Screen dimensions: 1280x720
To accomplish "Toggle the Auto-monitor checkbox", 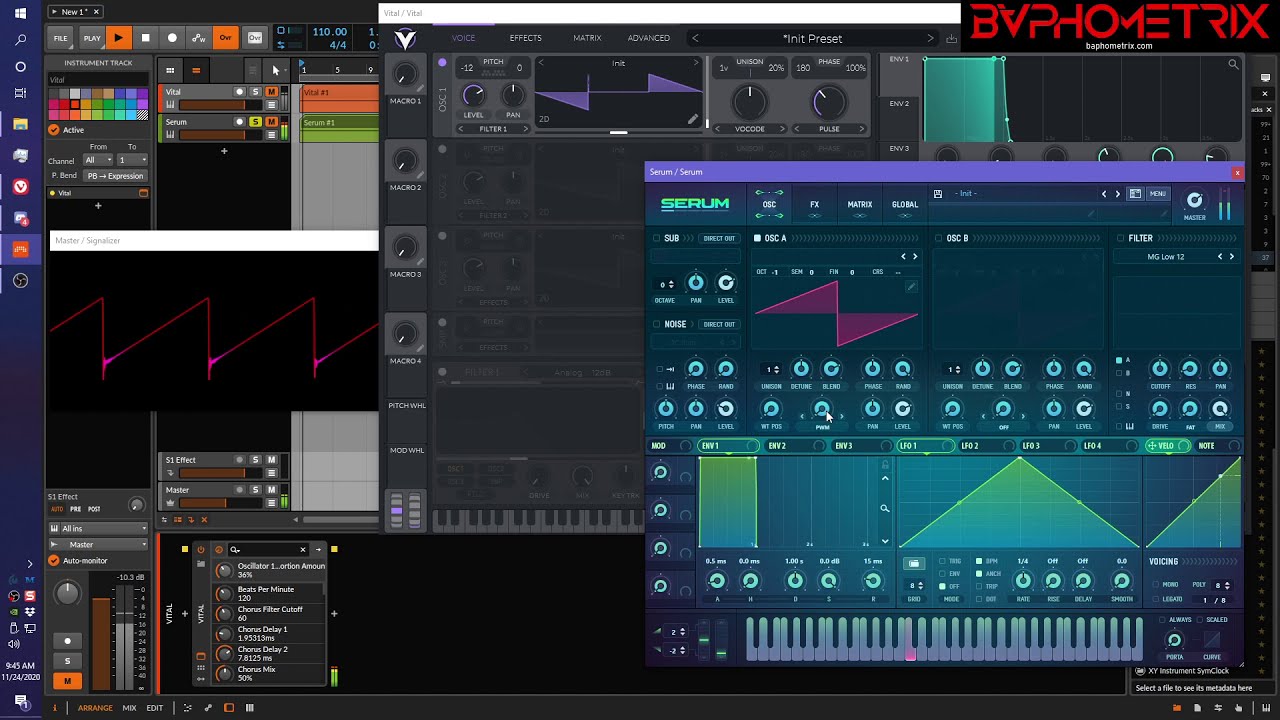I will pyautogui.click(x=54, y=561).
